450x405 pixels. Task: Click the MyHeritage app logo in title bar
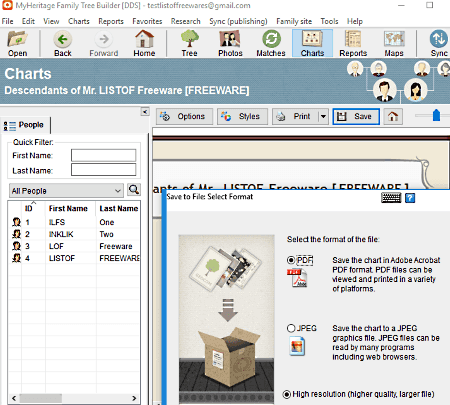(7, 5)
